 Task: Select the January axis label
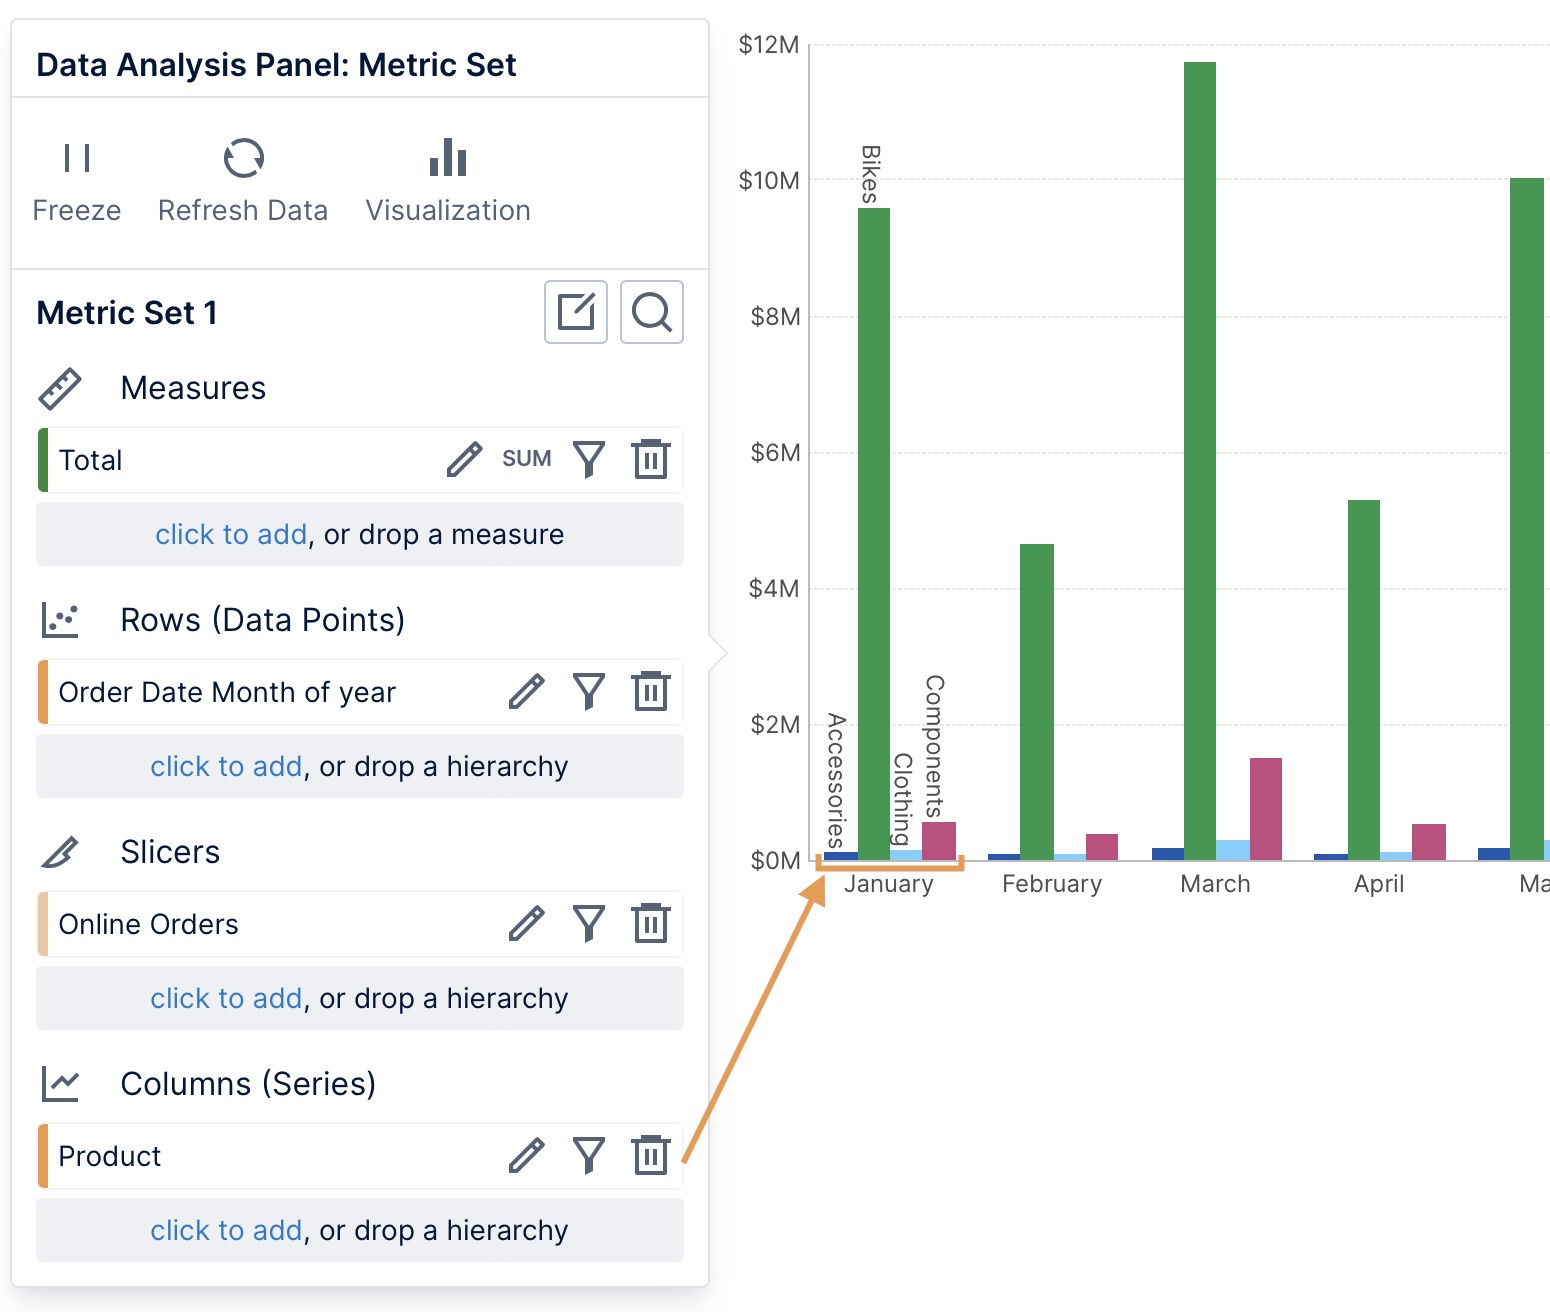(x=889, y=883)
